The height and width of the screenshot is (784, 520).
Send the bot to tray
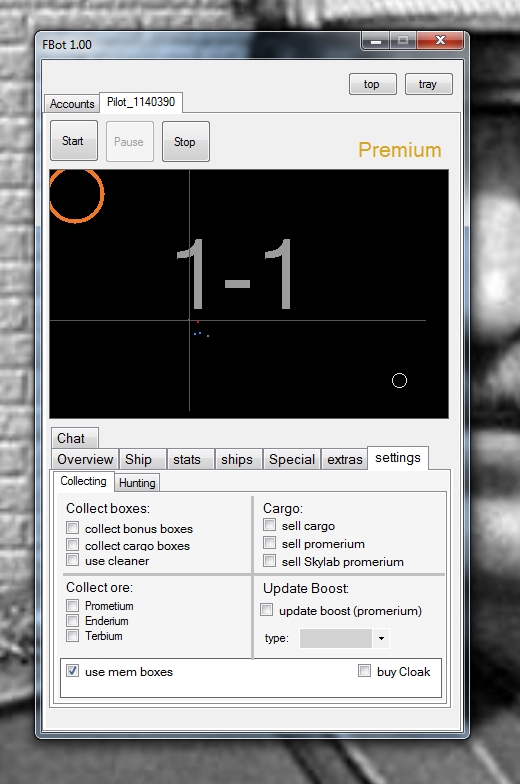click(428, 84)
